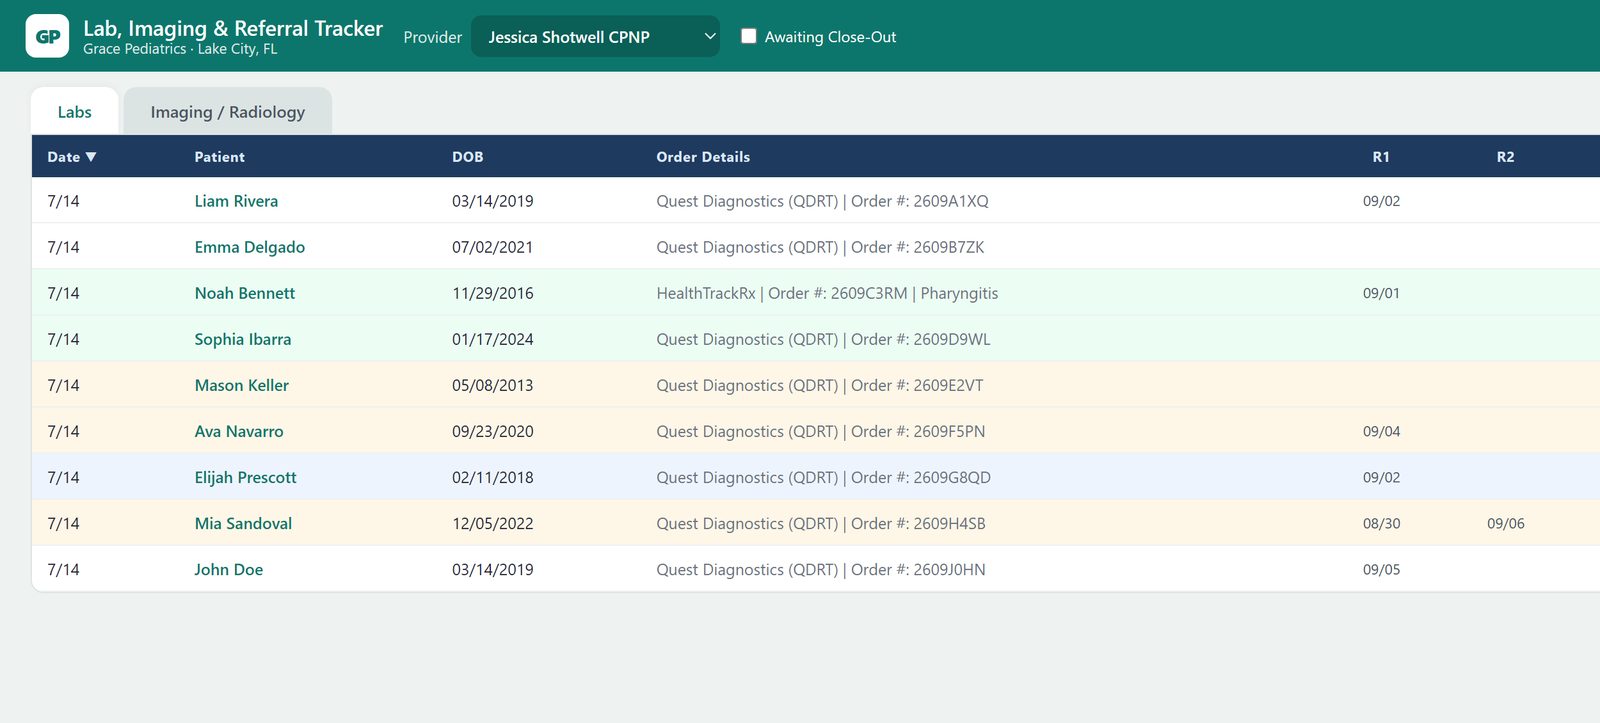1600x723 pixels.
Task: Click Mia Sandoval's R1 date 08/30
Action: pyautogui.click(x=1381, y=523)
